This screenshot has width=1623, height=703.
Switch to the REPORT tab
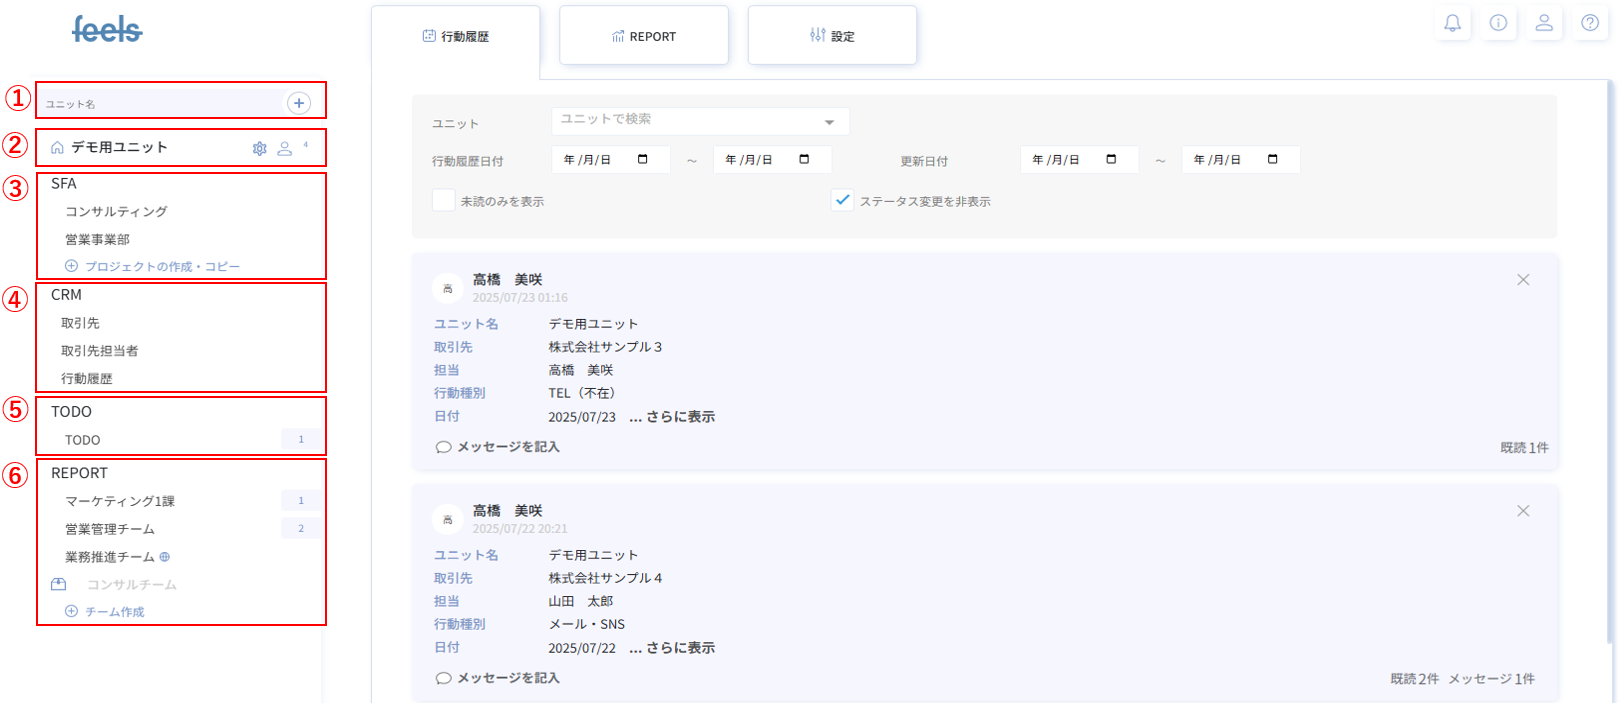pyautogui.click(x=644, y=36)
